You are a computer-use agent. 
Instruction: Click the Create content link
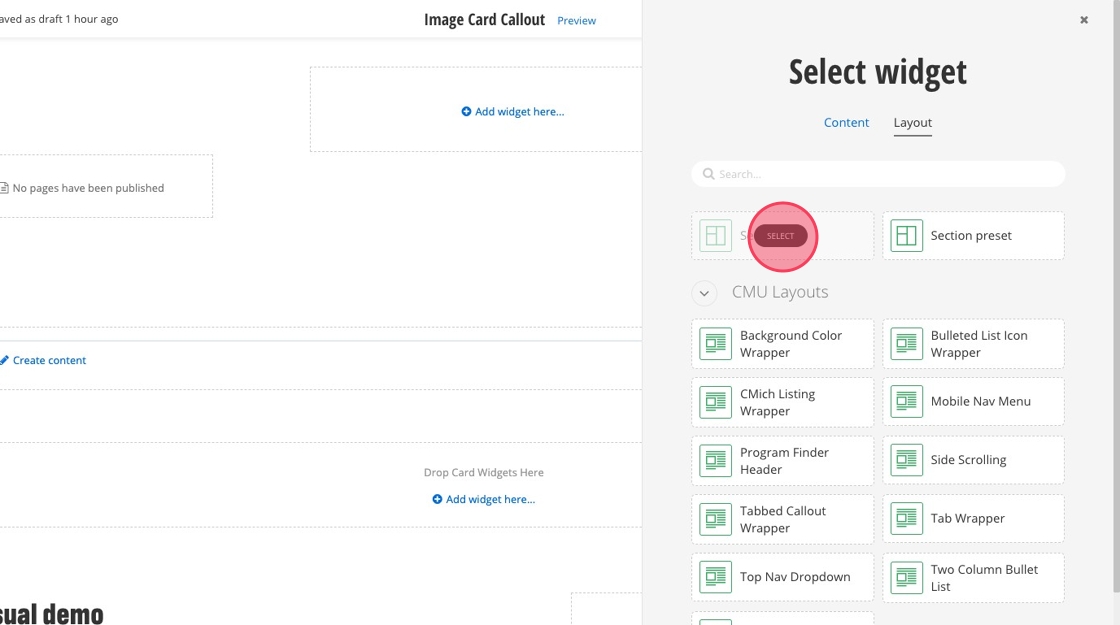click(49, 360)
